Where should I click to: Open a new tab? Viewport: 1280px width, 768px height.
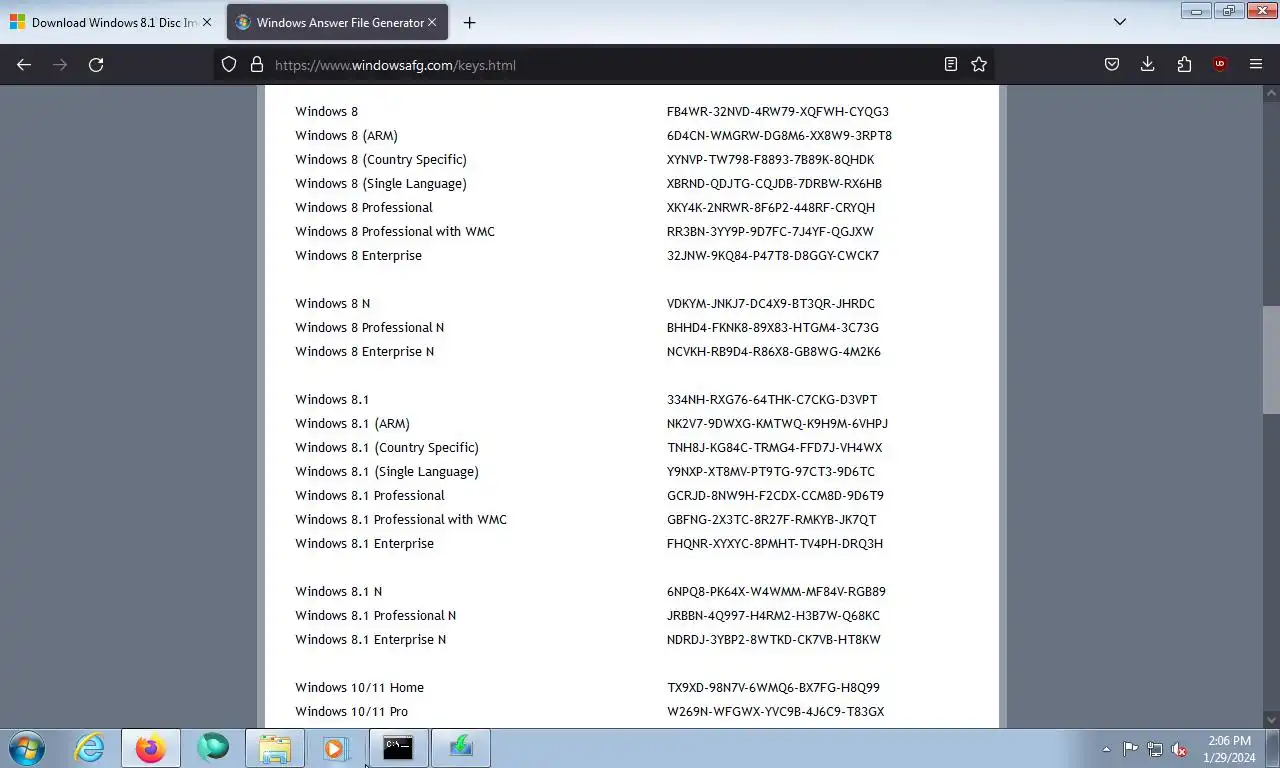469,22
